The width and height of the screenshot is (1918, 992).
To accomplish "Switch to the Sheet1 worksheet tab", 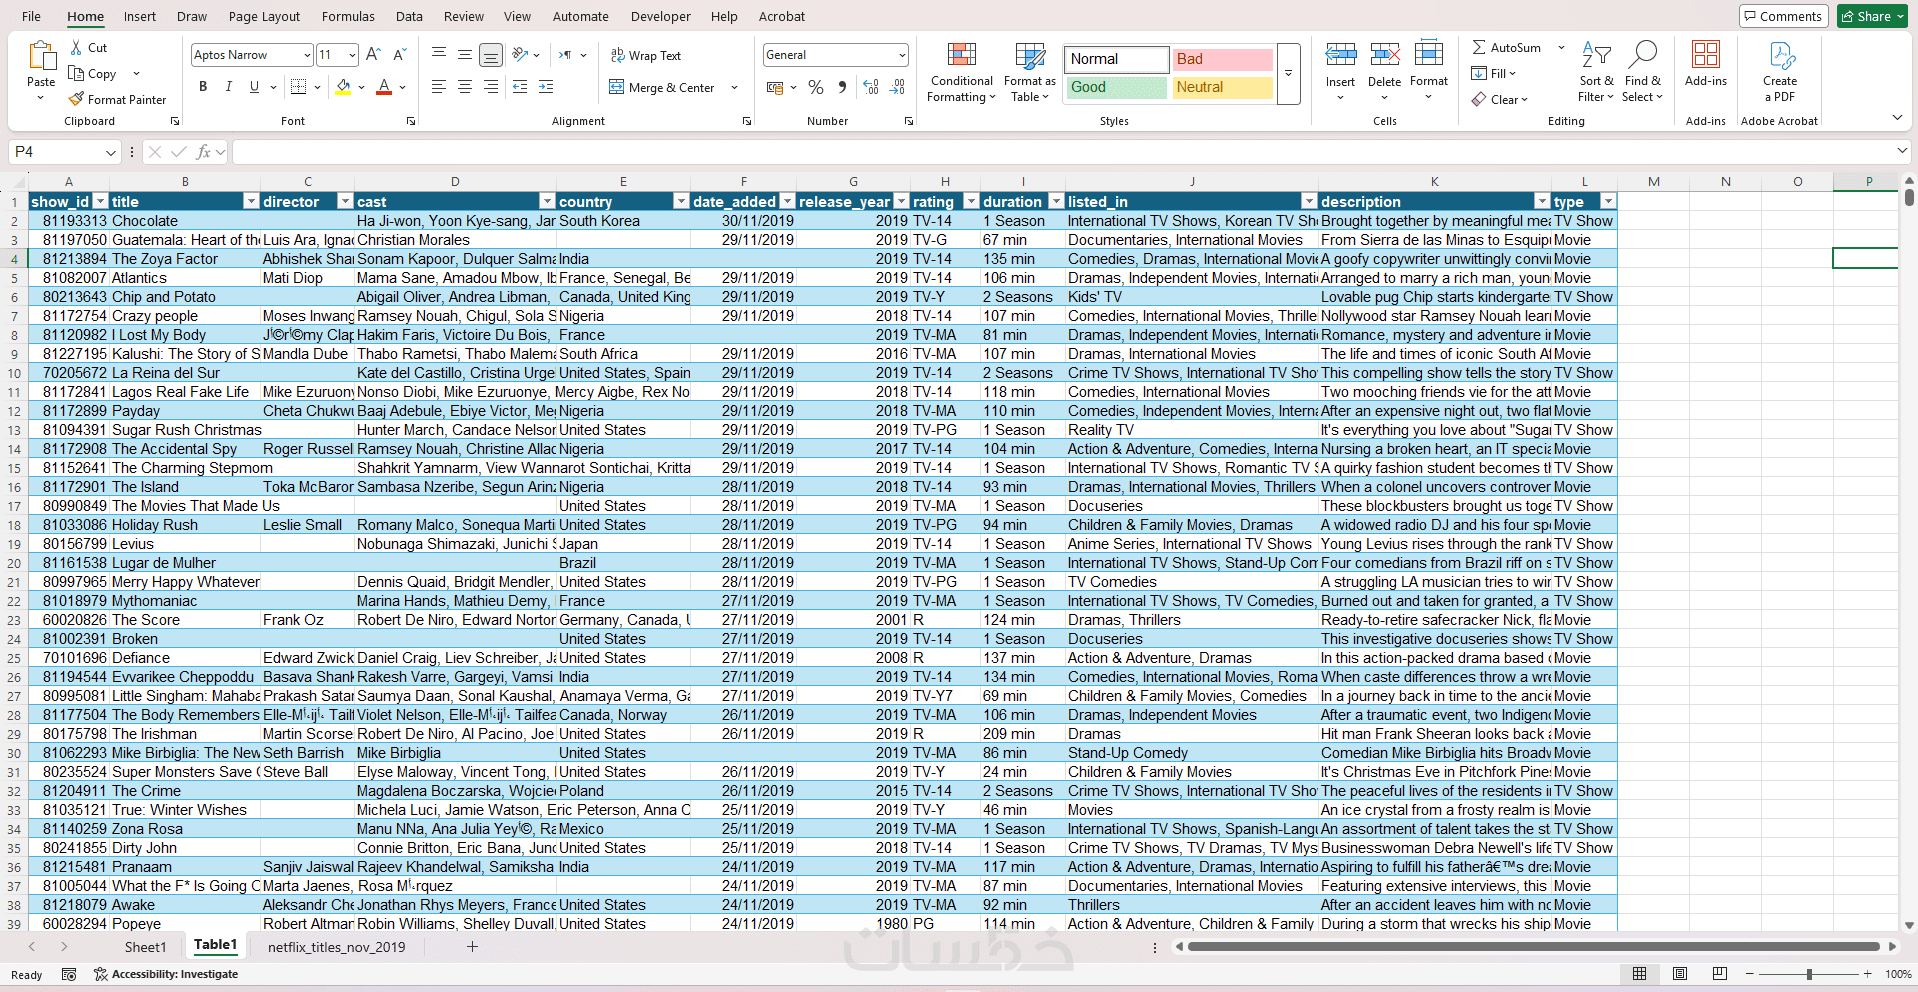I will pyautogui.click(x=145, y=947).
